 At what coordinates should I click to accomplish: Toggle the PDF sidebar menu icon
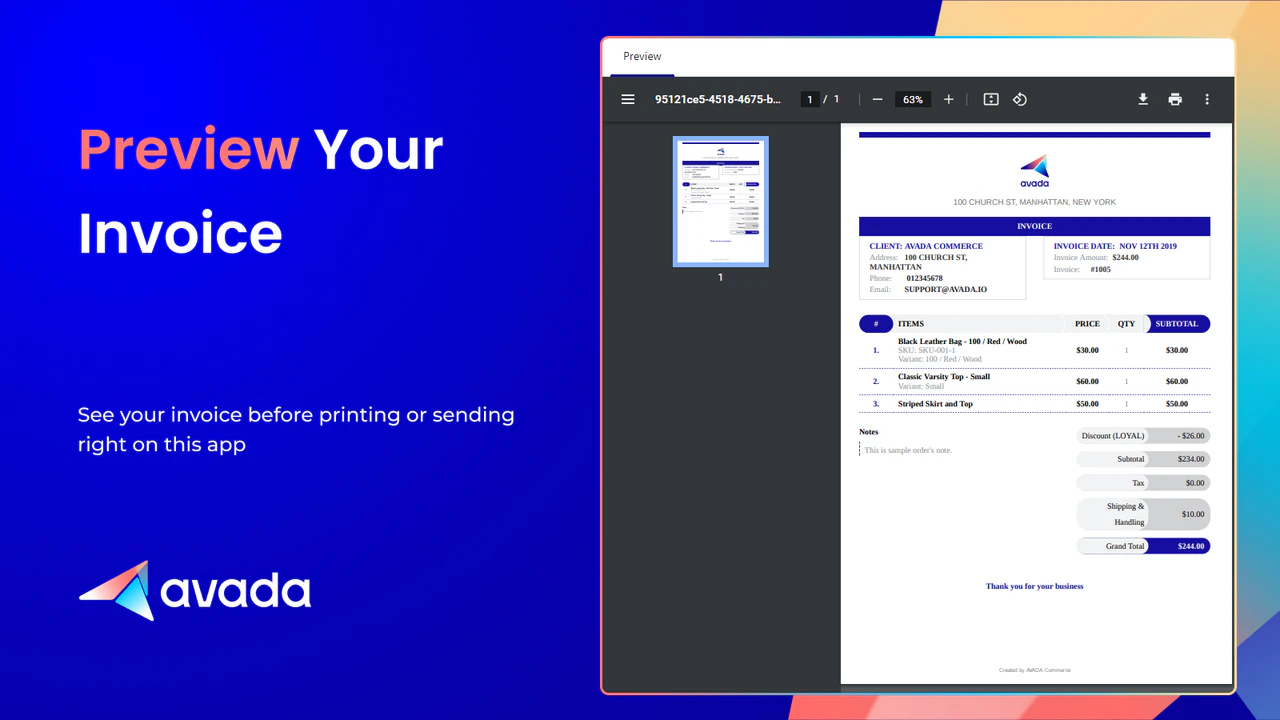pos(628,99)
